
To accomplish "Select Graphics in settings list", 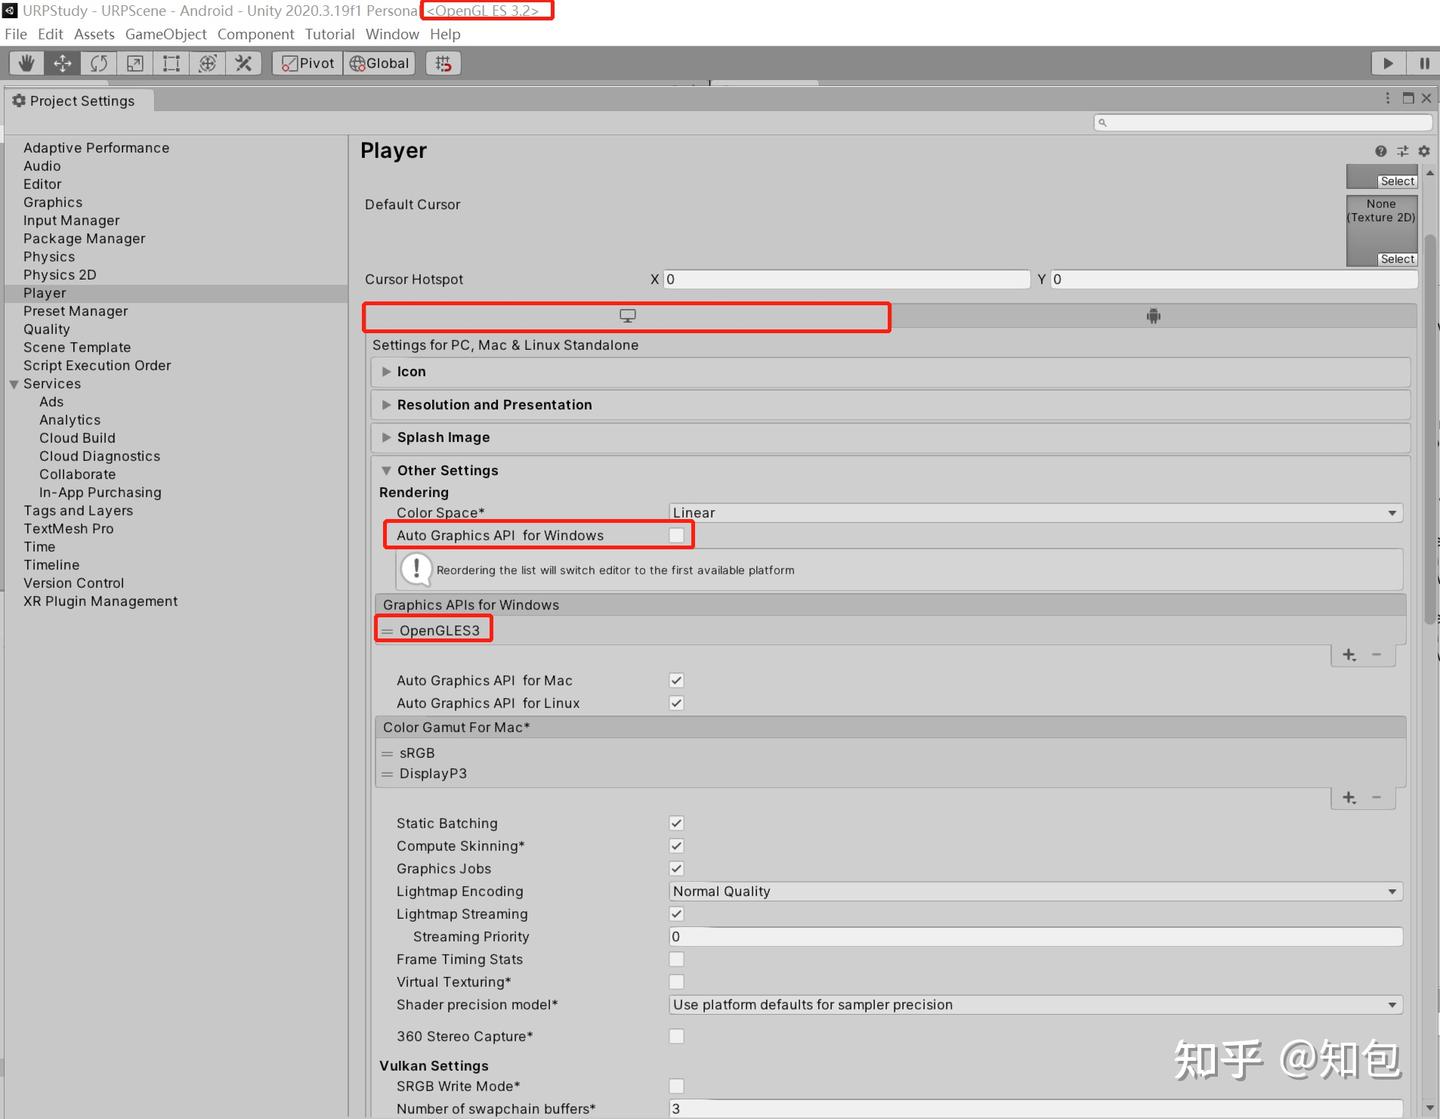I will pyautogui.click(x=53, y=202).
